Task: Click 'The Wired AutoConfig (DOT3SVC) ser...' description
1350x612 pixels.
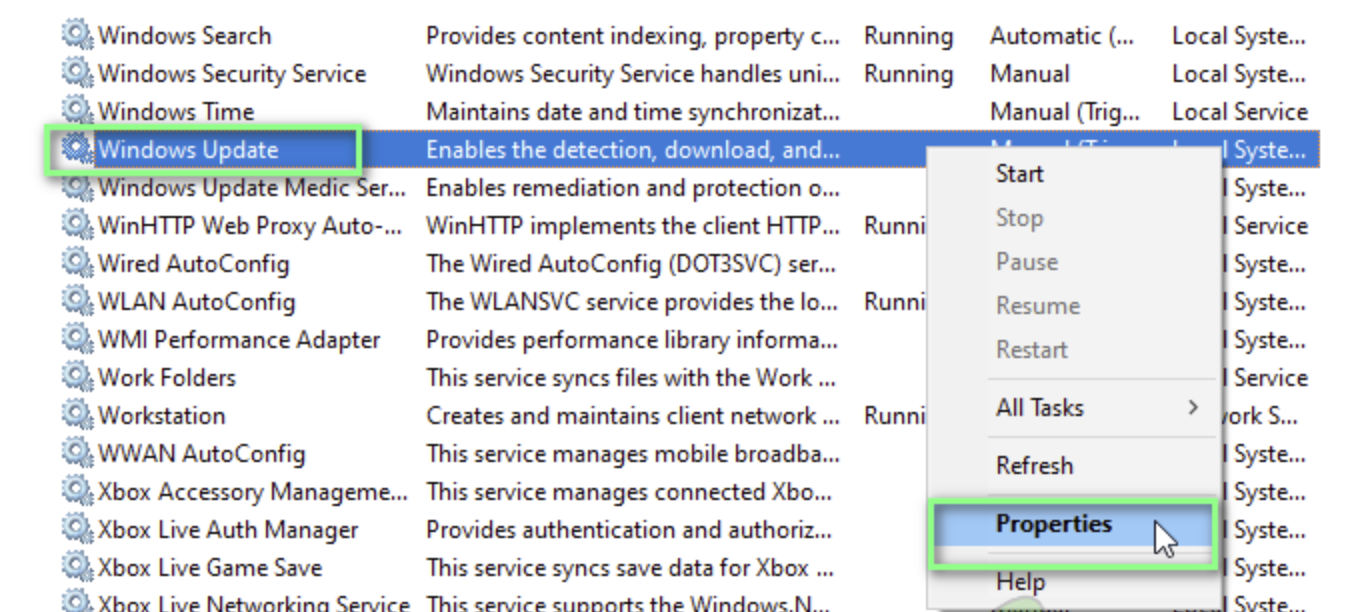Action: (633, 264)
